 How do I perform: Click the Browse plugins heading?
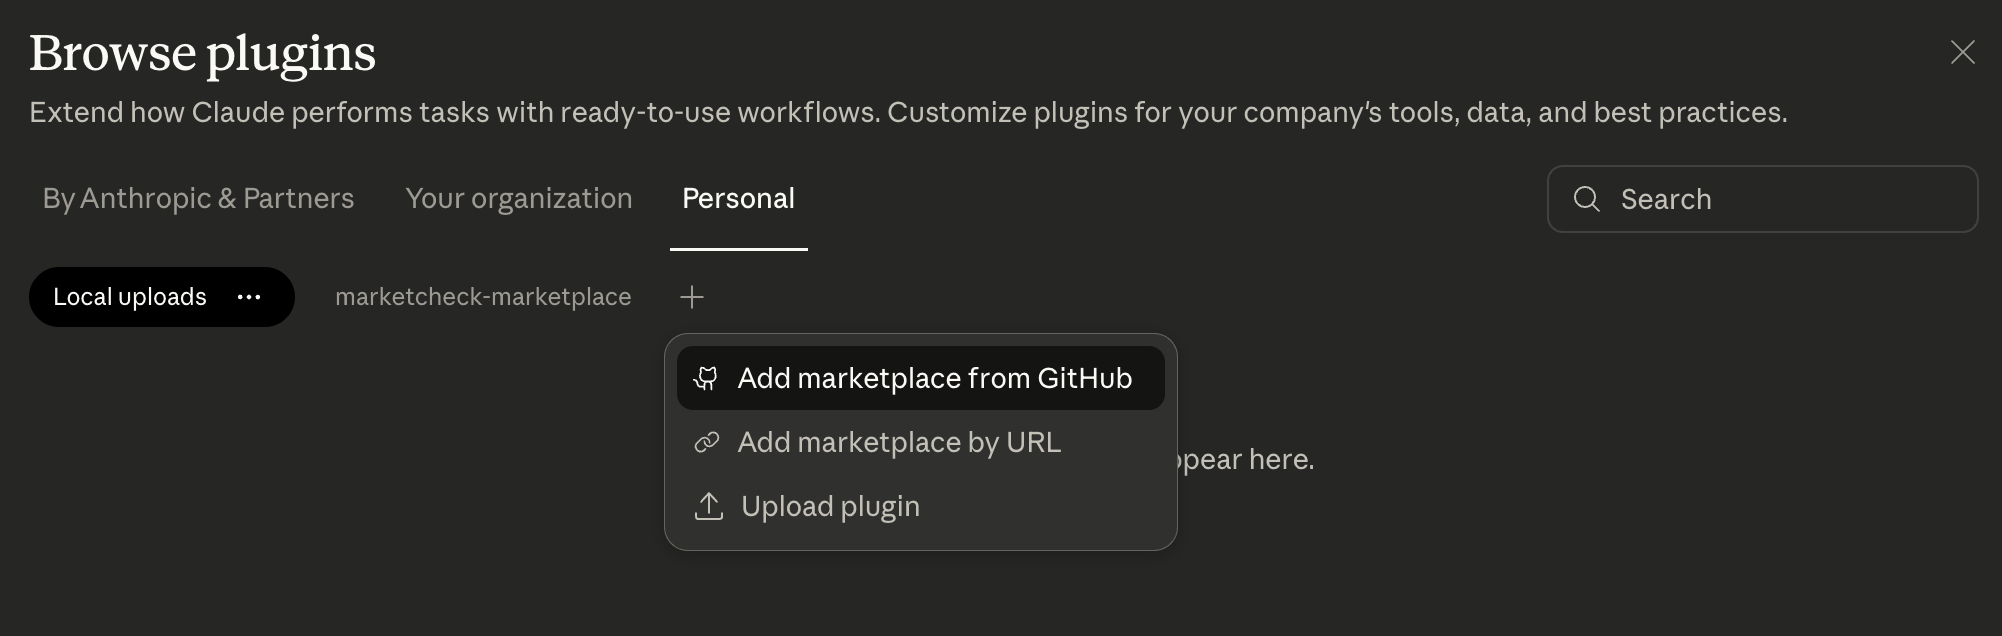click(x=202, y=52)
